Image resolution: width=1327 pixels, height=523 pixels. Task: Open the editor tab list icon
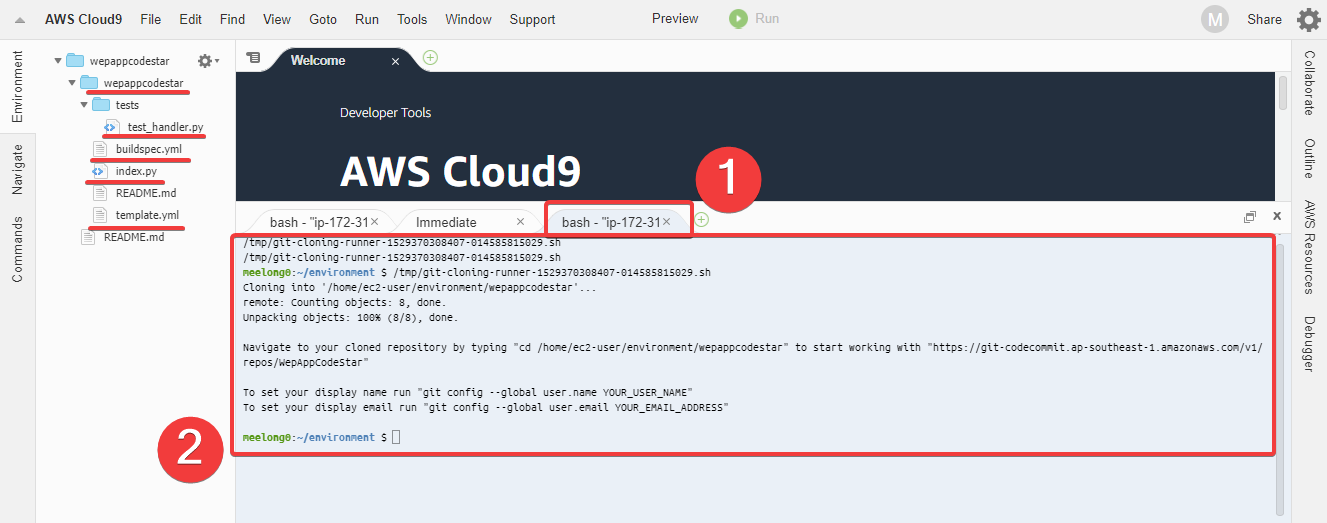253,59
